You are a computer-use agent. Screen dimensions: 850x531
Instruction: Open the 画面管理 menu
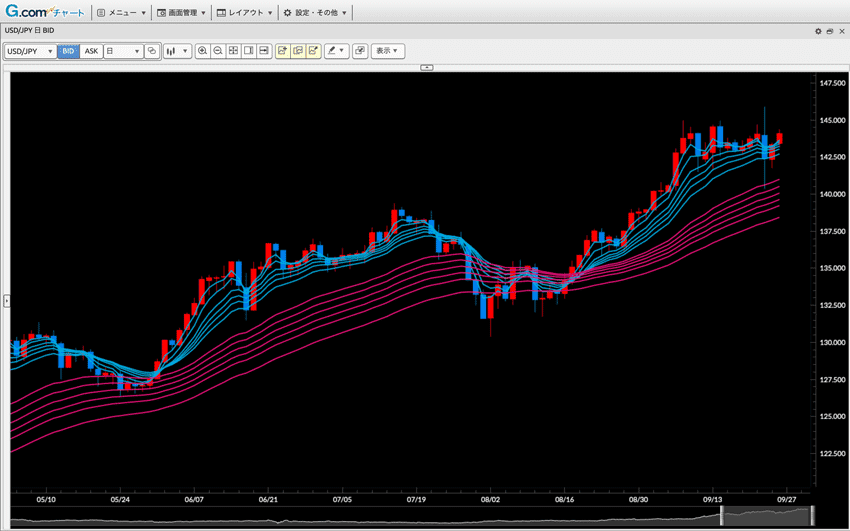click(181, 12)
